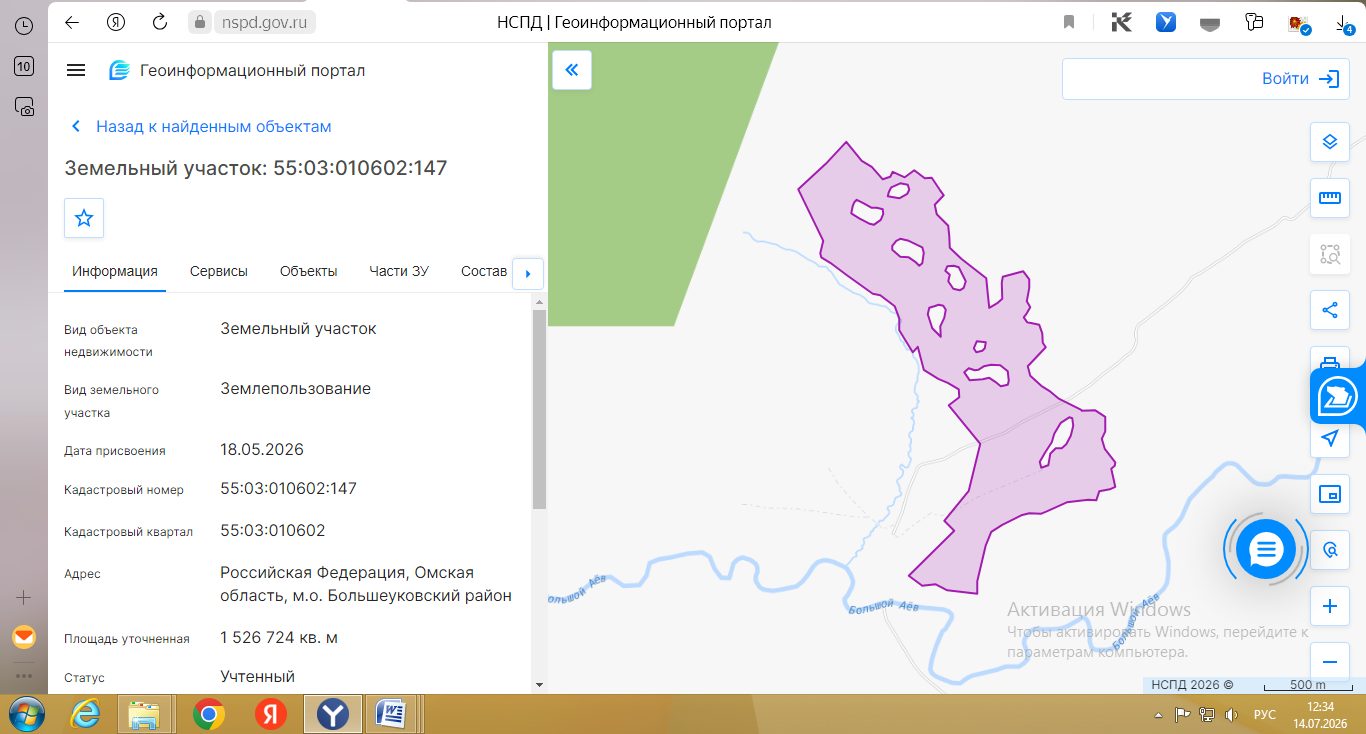Bookmark the page with the bookmark icon

tap(1069, 22)
